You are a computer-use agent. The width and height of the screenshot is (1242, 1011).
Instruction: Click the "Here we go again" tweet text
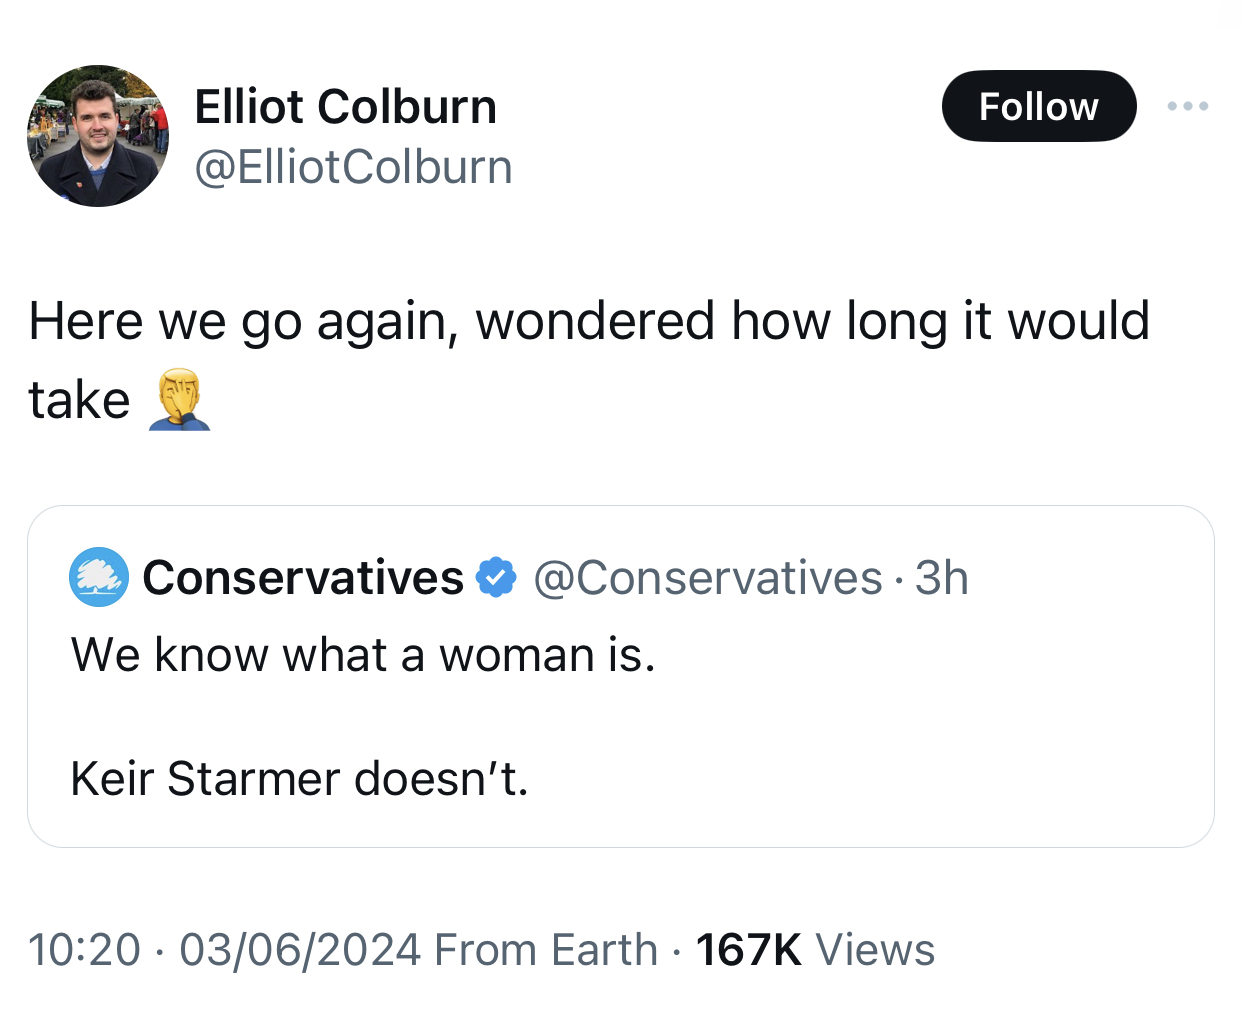[x=588, y=321]
